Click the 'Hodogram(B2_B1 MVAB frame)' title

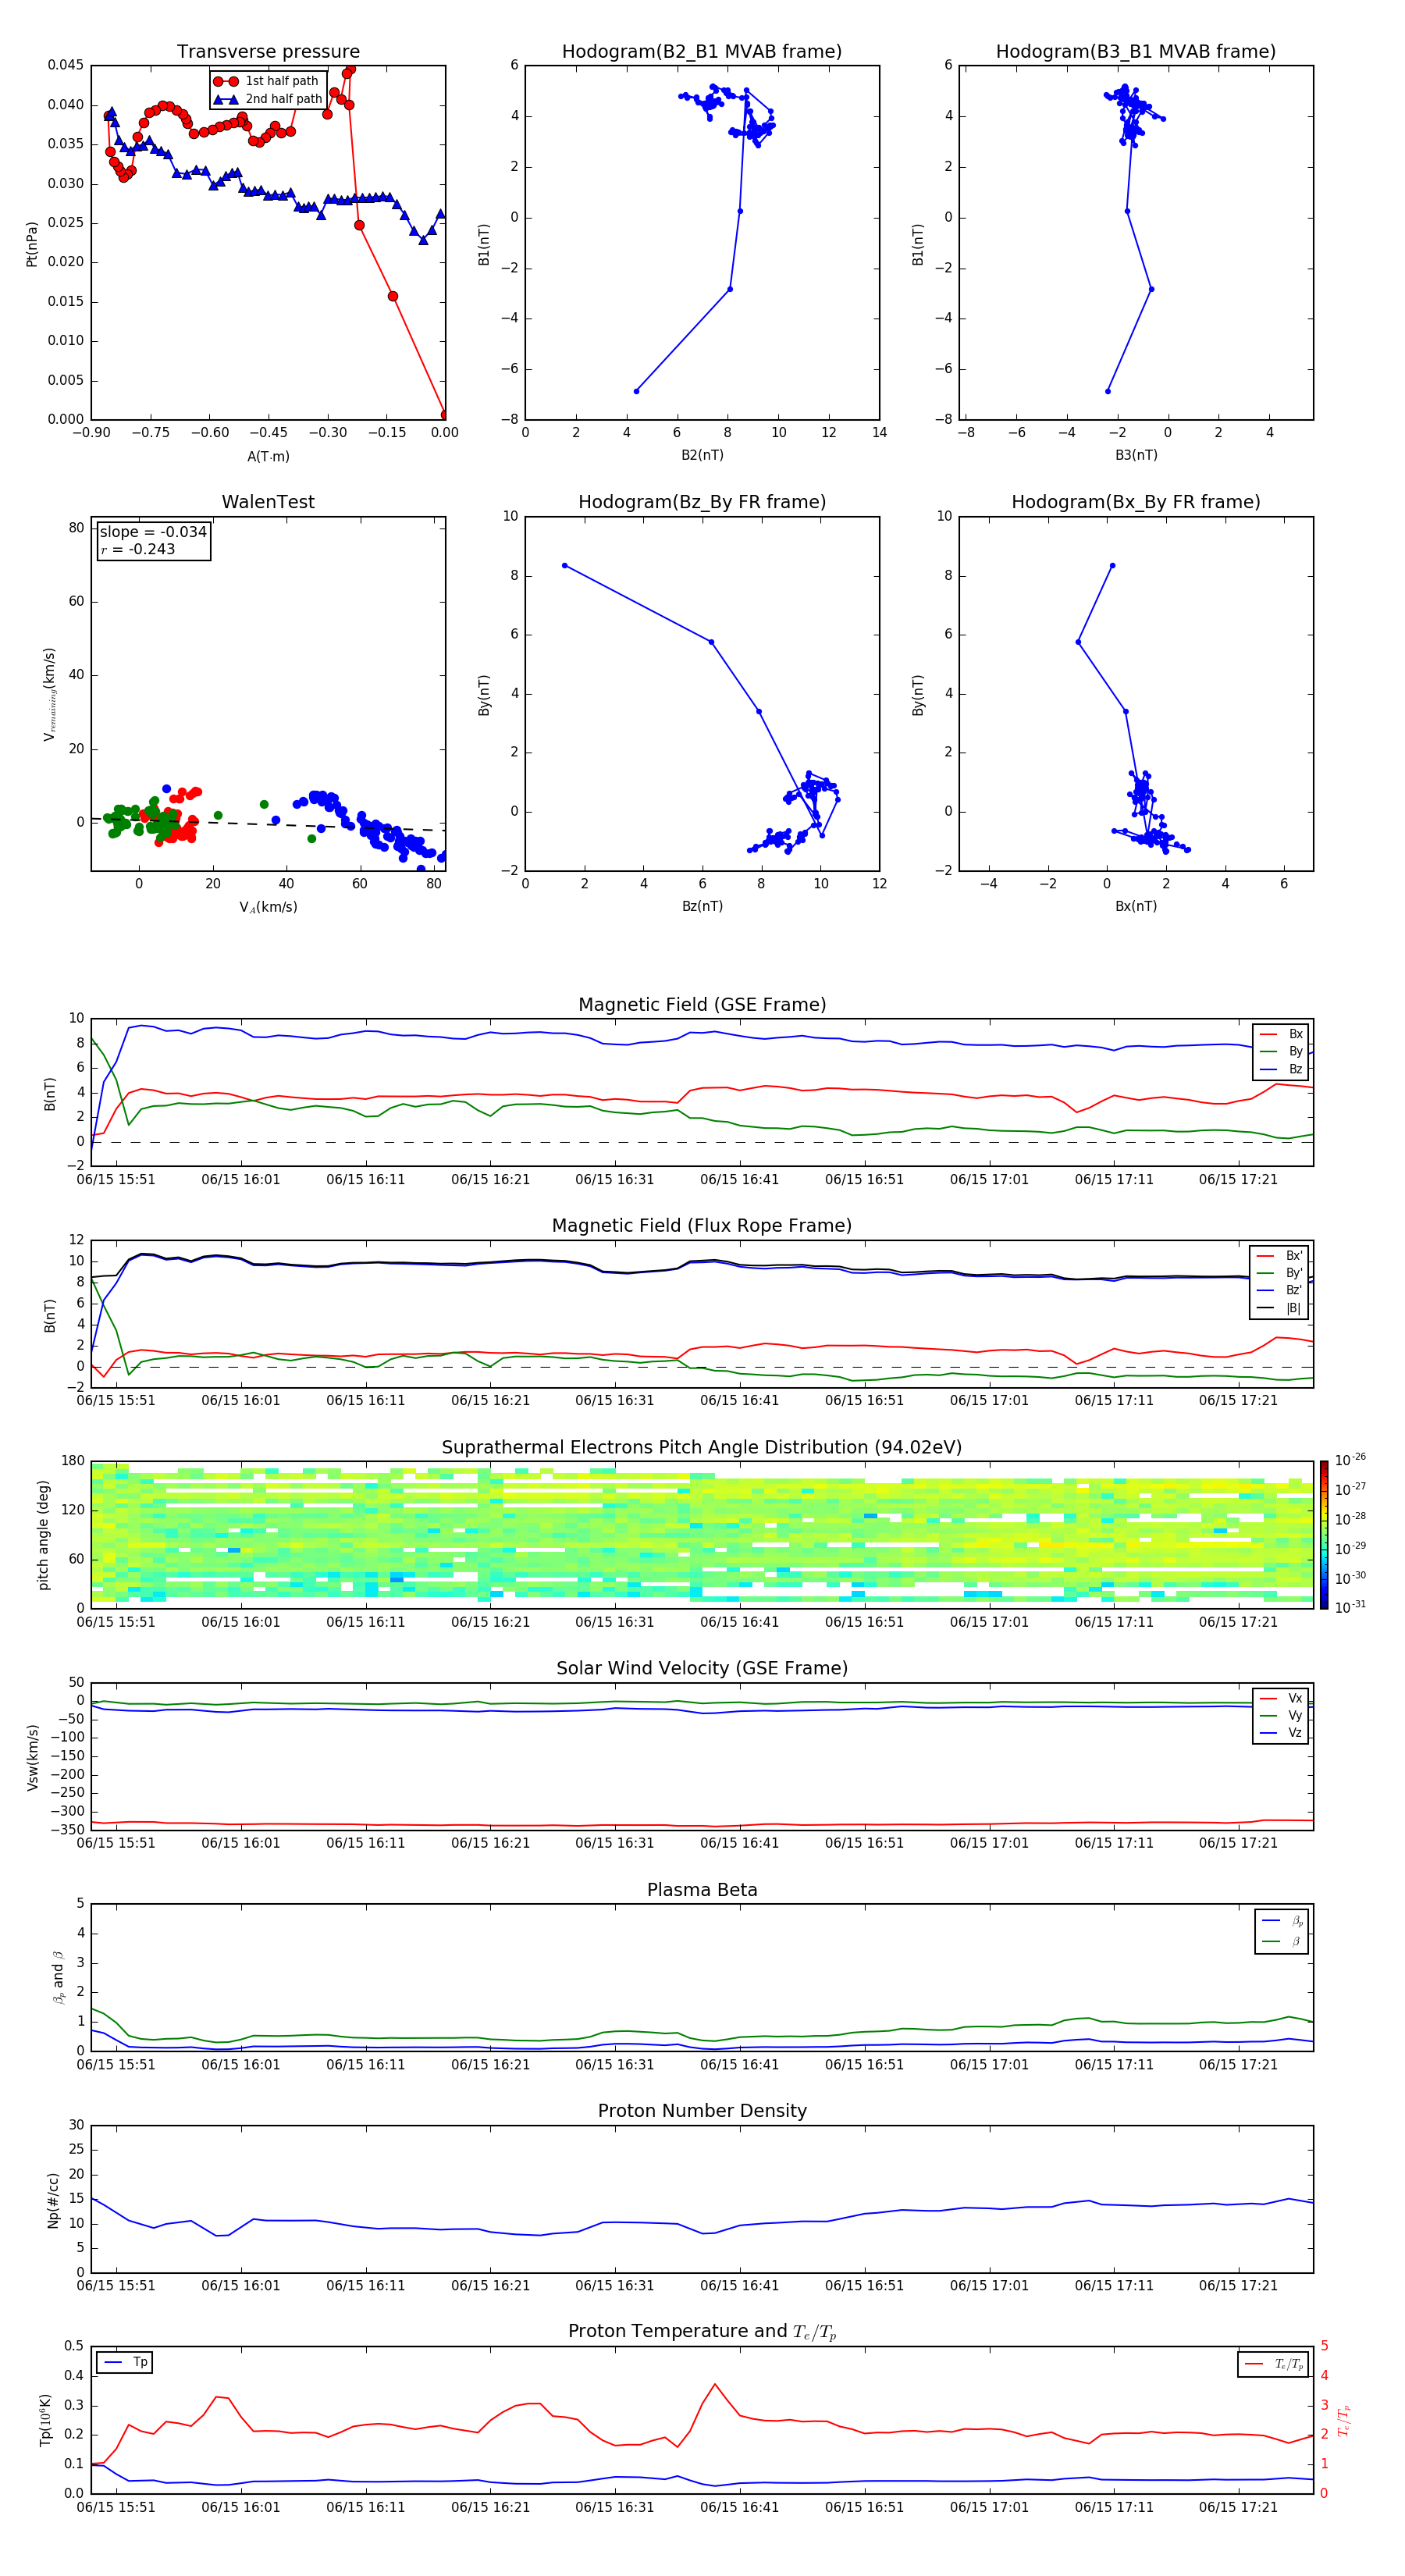coord(702,52)
